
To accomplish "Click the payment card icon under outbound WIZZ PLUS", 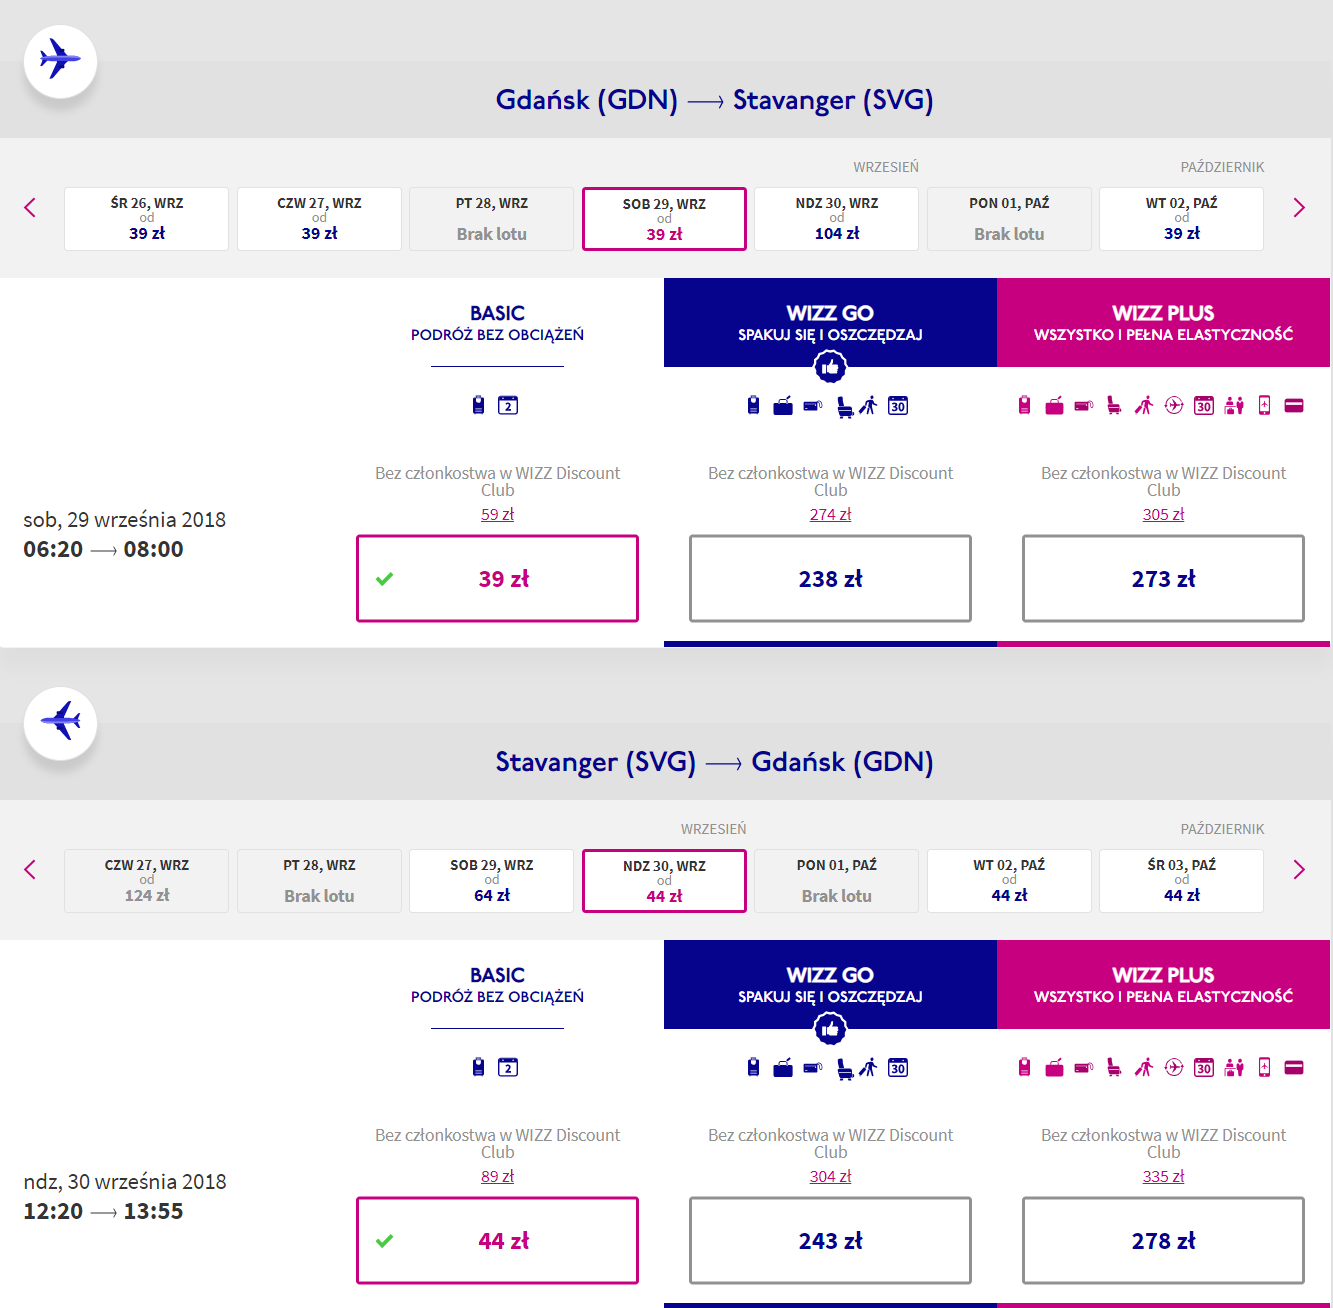I will click(1294, 405).
